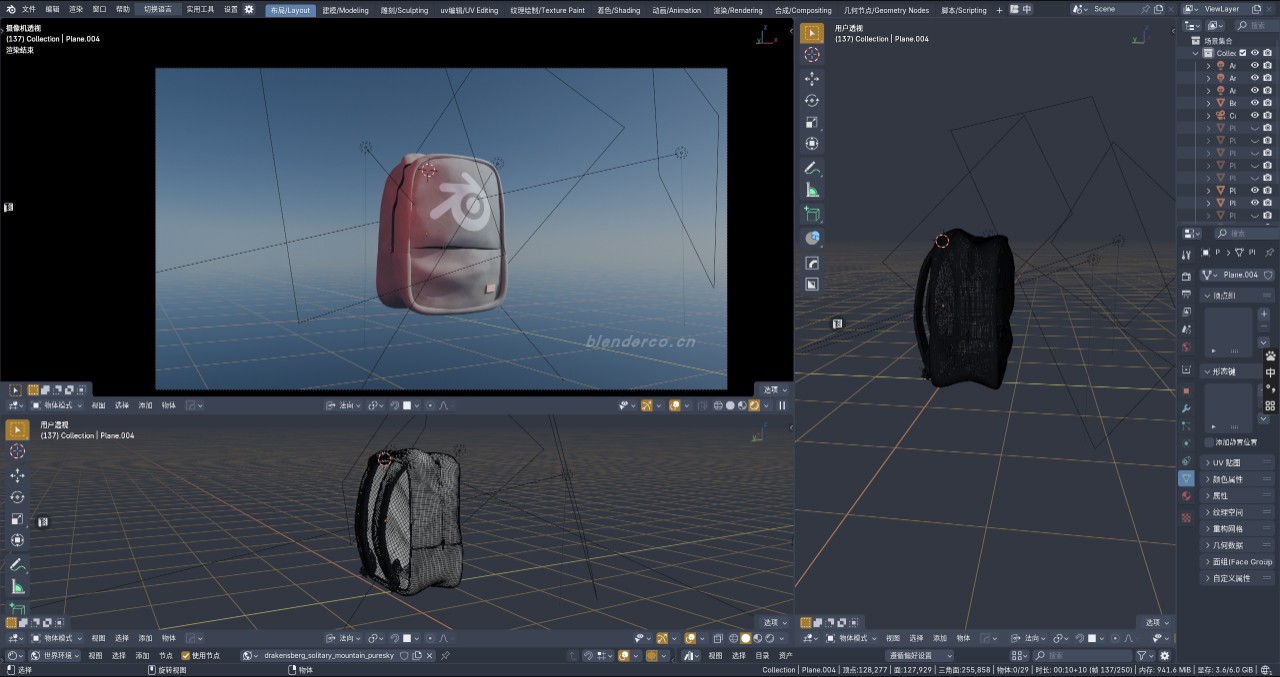Toggle visibility eye of the Bc outliner row
This screenshot has width=1280, height=677.
pyautogui.click(x=1255, y=103)
